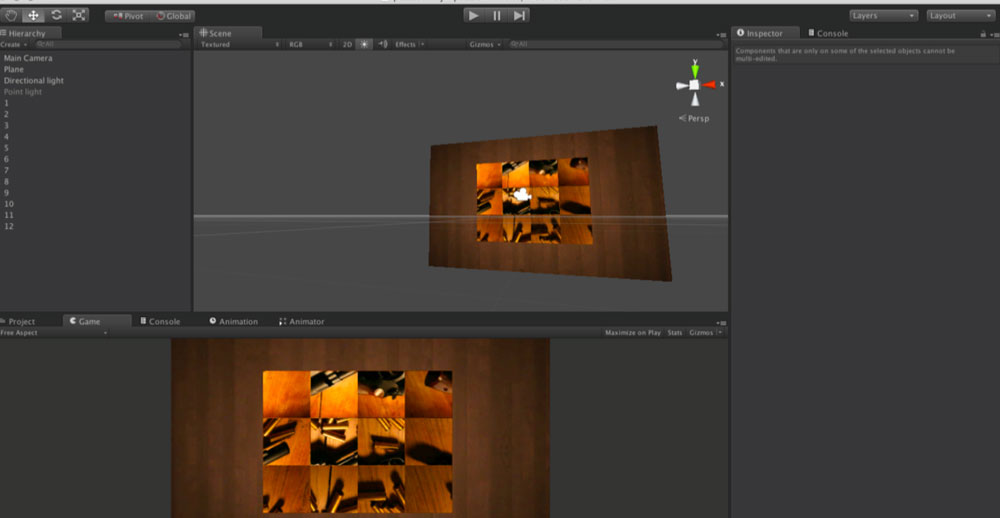Switch to the Animator tab
This screenshot has width=1000, height=518.
[x=302, y=321]
